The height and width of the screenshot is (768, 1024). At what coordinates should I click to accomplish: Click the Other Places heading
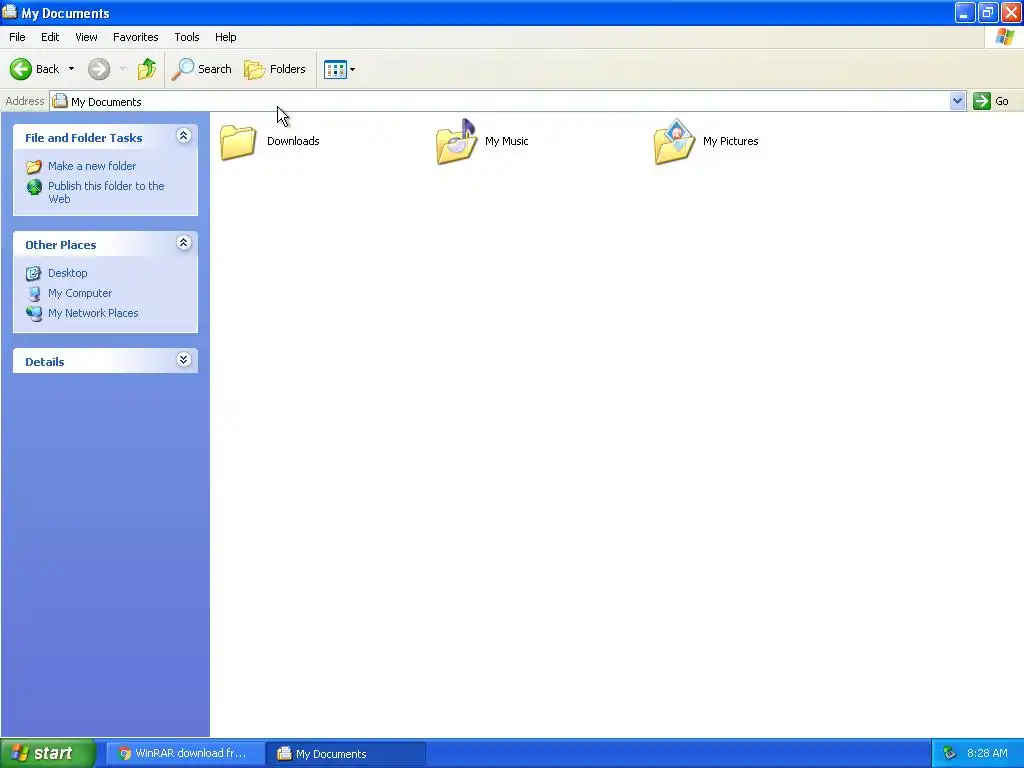[61, 245]
